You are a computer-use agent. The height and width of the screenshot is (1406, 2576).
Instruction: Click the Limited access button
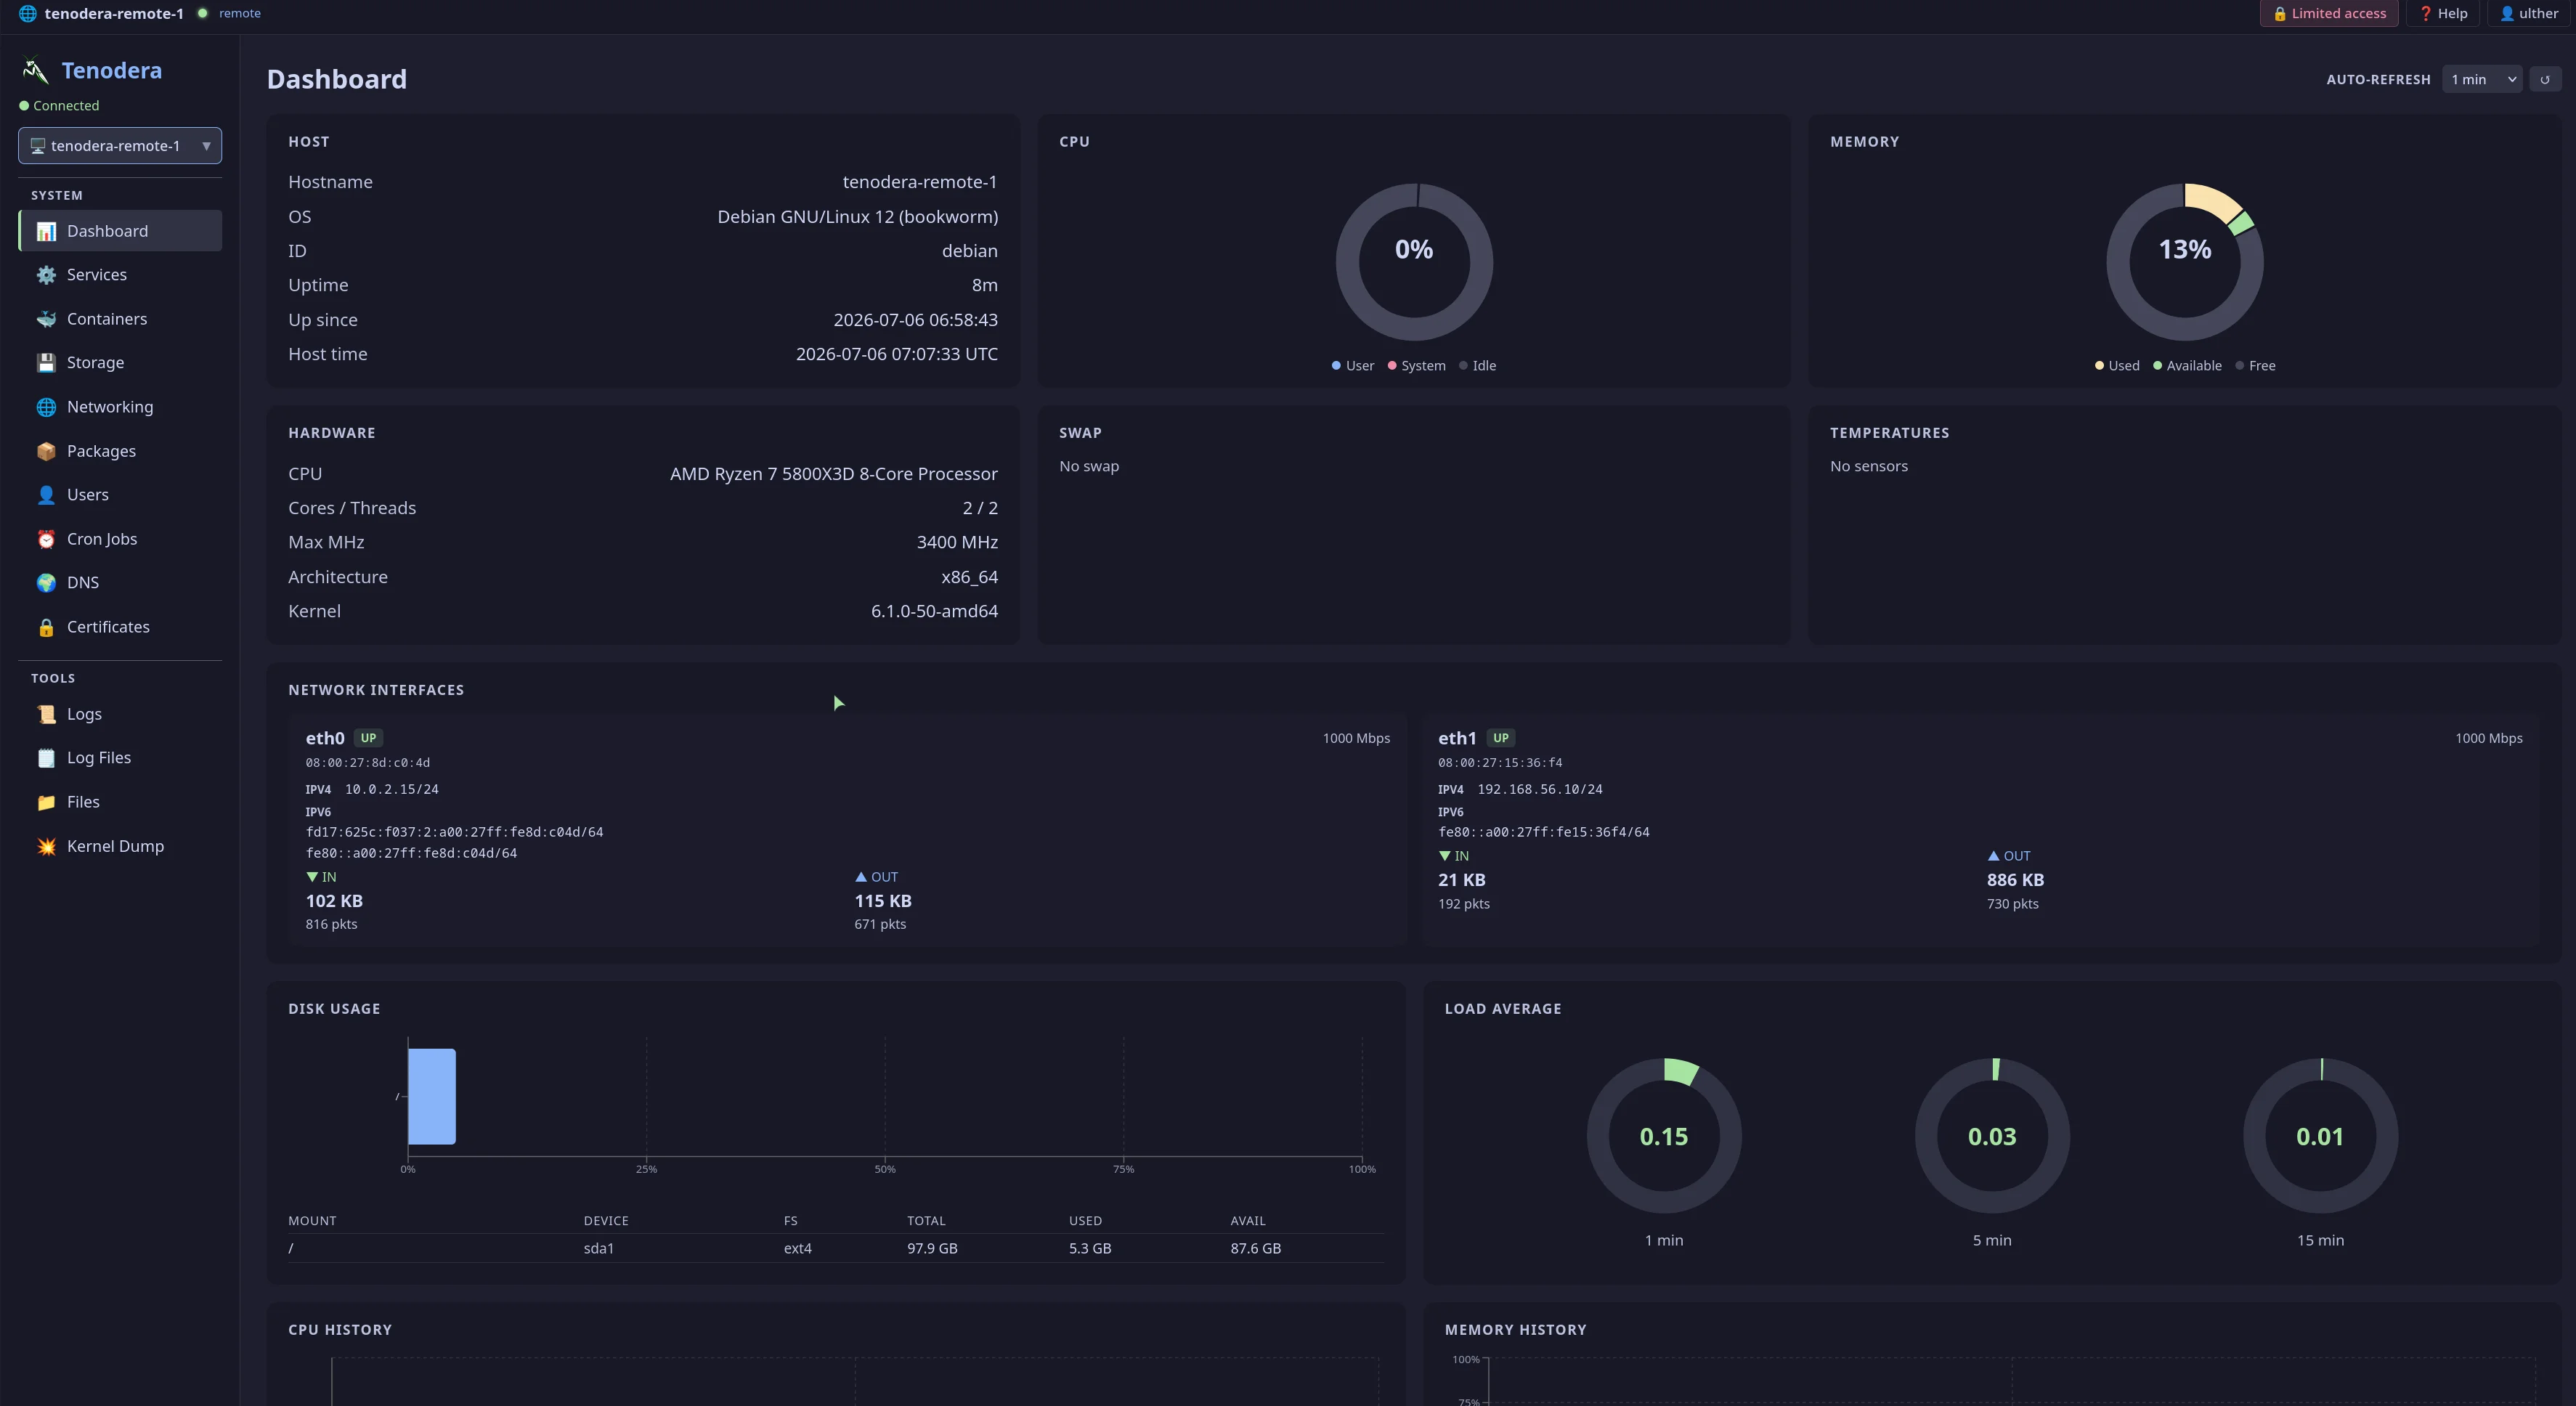click(2329, 14)
